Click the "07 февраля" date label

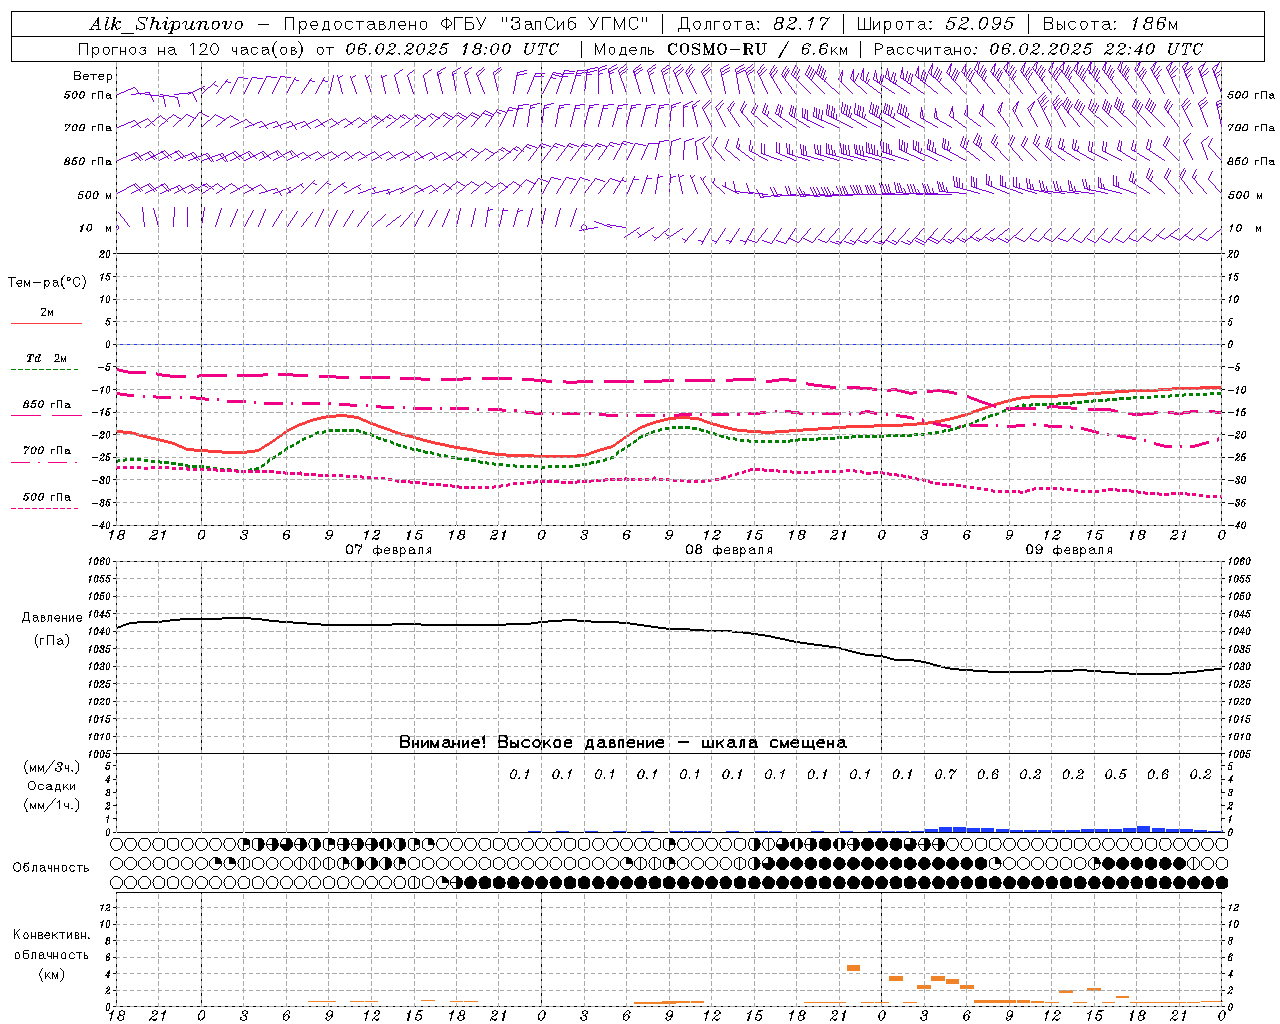point(389,550)
